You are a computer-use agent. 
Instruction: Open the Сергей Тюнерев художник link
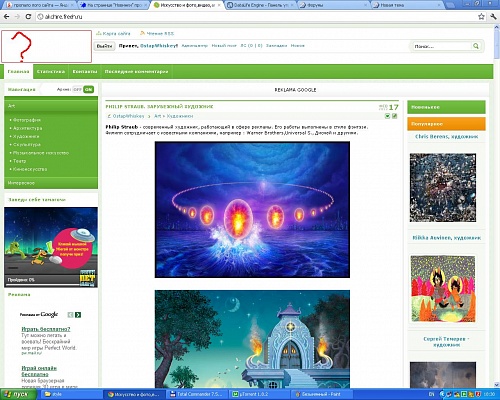(x=446, y=342)
